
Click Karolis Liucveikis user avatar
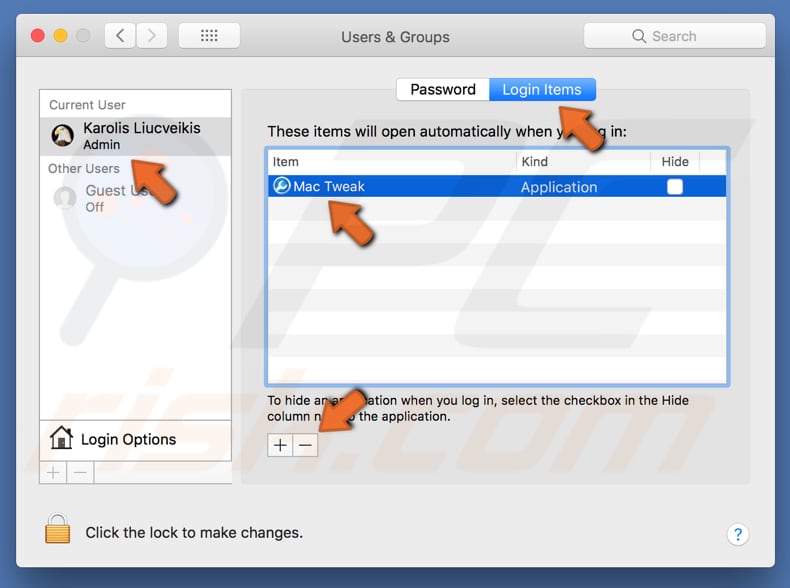coord(63,136)
